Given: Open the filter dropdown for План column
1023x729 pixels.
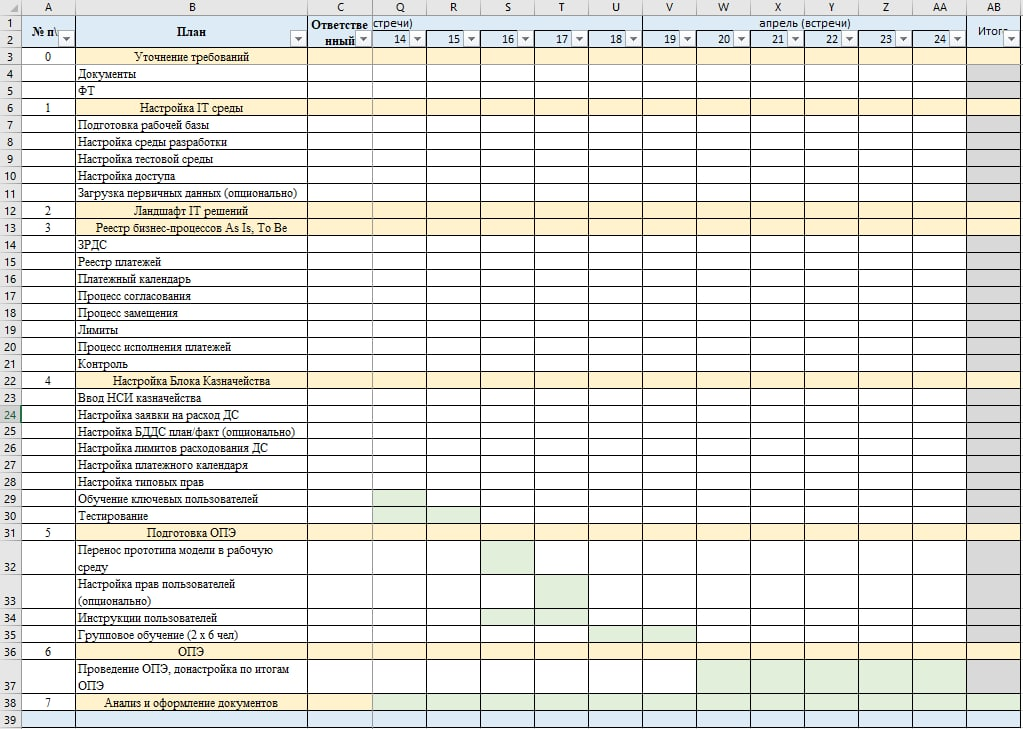Looking at the screenshot, I should (299, 39).
